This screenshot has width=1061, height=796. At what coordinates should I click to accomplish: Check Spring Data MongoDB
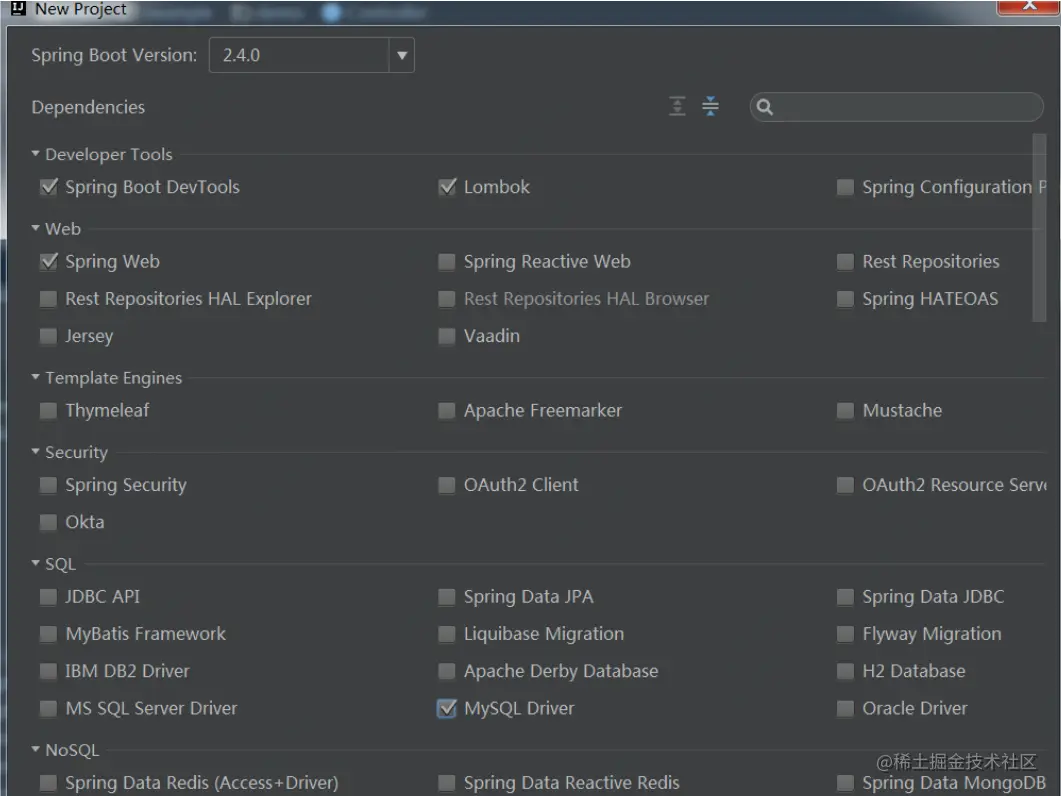[x=845, y=783]
